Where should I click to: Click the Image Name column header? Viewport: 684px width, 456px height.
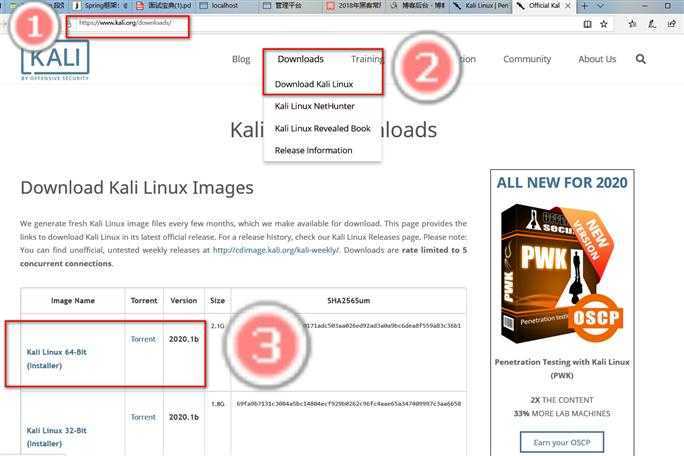[x=72, y=301]
